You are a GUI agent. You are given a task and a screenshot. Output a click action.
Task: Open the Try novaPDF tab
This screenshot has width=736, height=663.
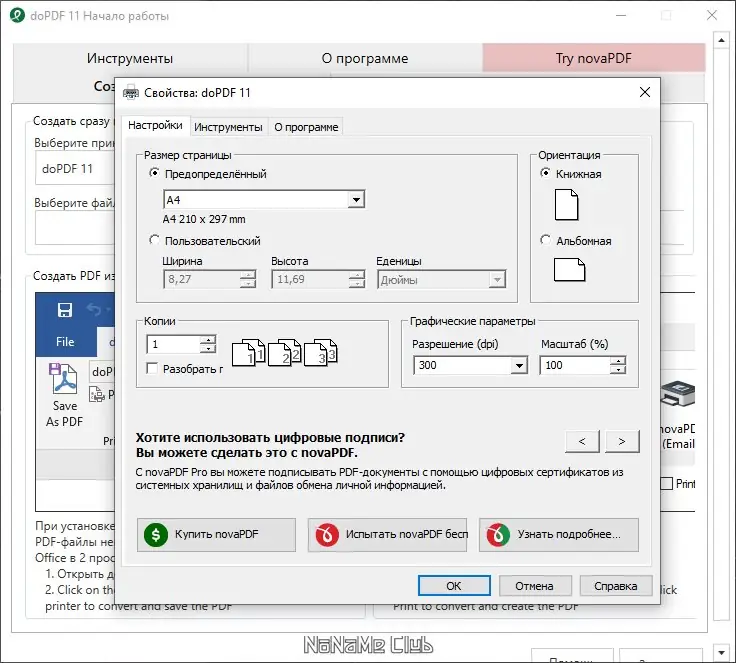point(594,58)
